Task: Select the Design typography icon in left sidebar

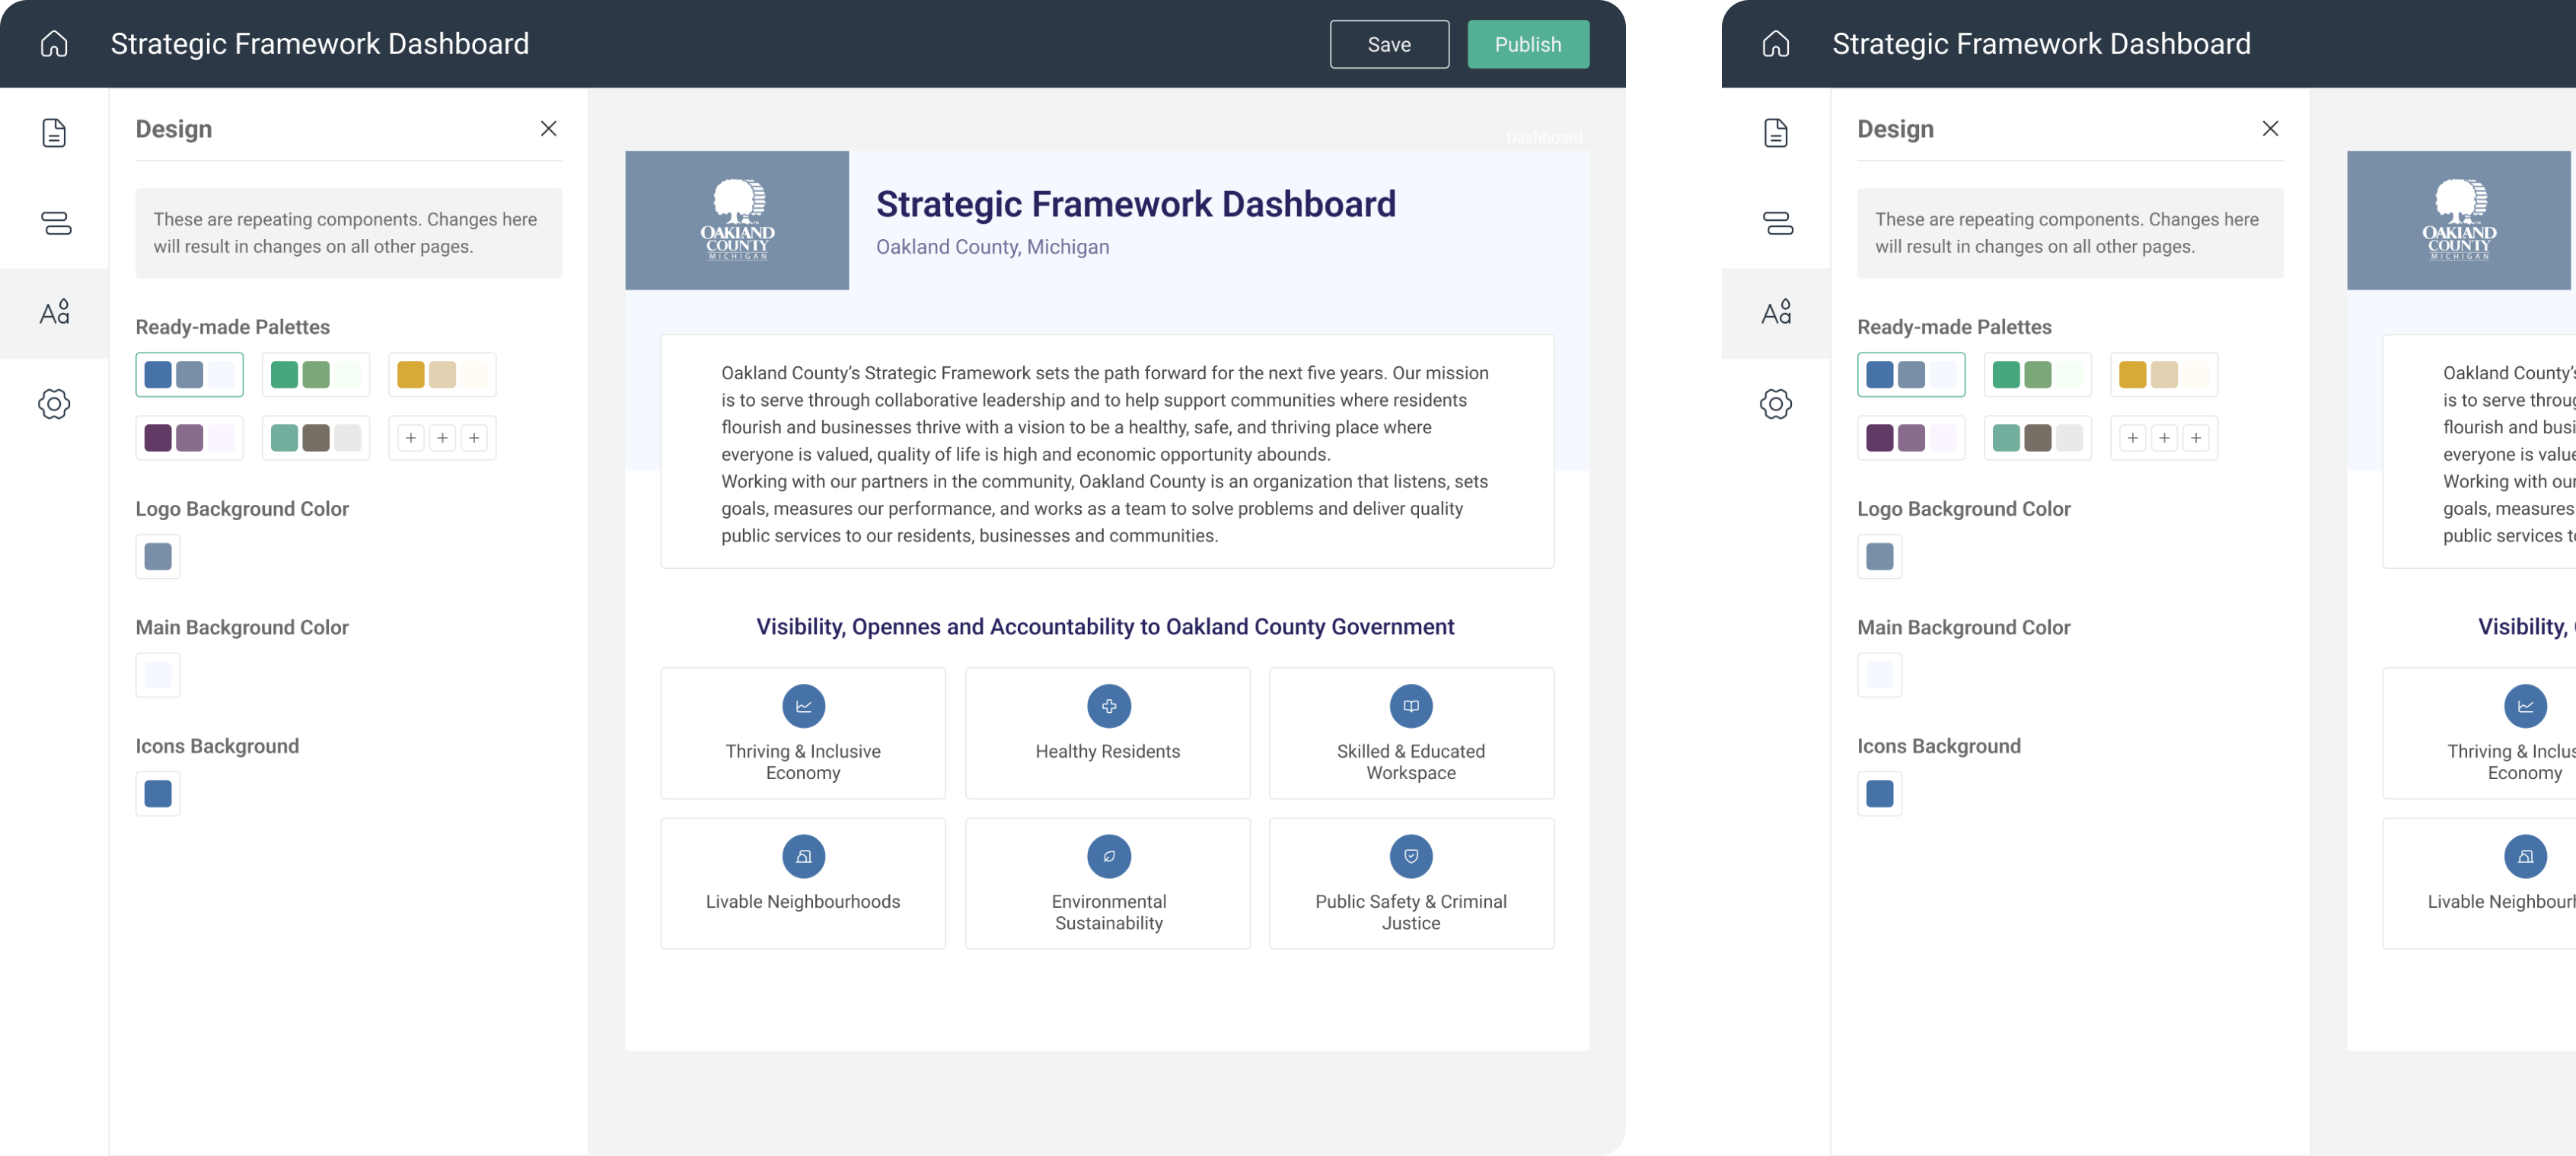Action: point(54,313)
